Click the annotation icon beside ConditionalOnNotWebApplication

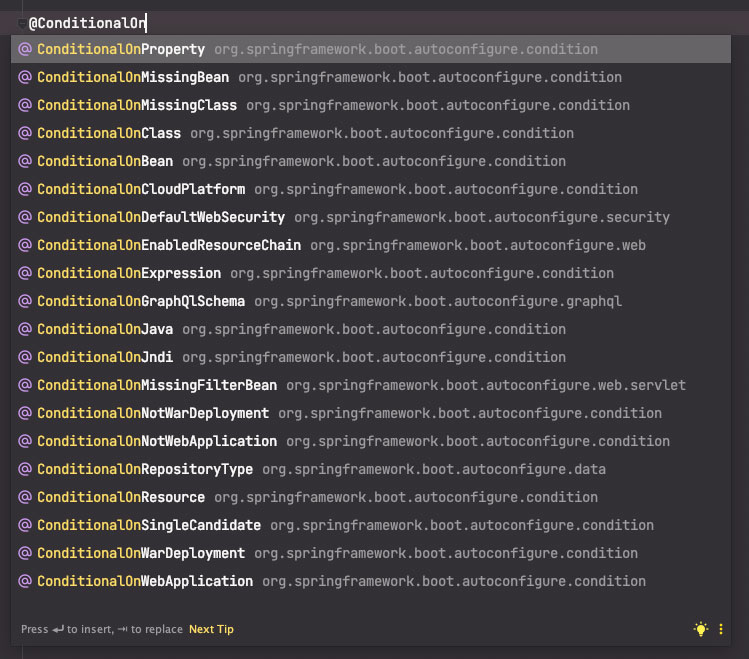(25, 441)
